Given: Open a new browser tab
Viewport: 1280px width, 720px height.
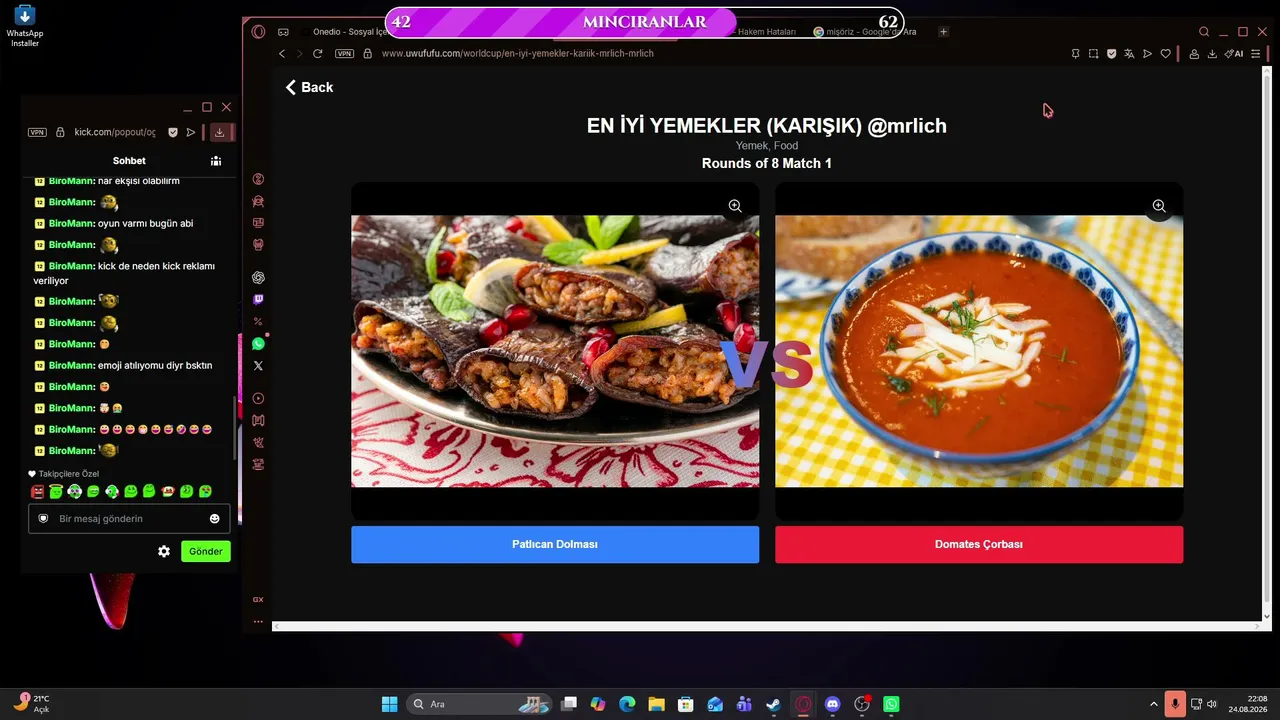Looking at the screenshot, I should click(943, 31).
